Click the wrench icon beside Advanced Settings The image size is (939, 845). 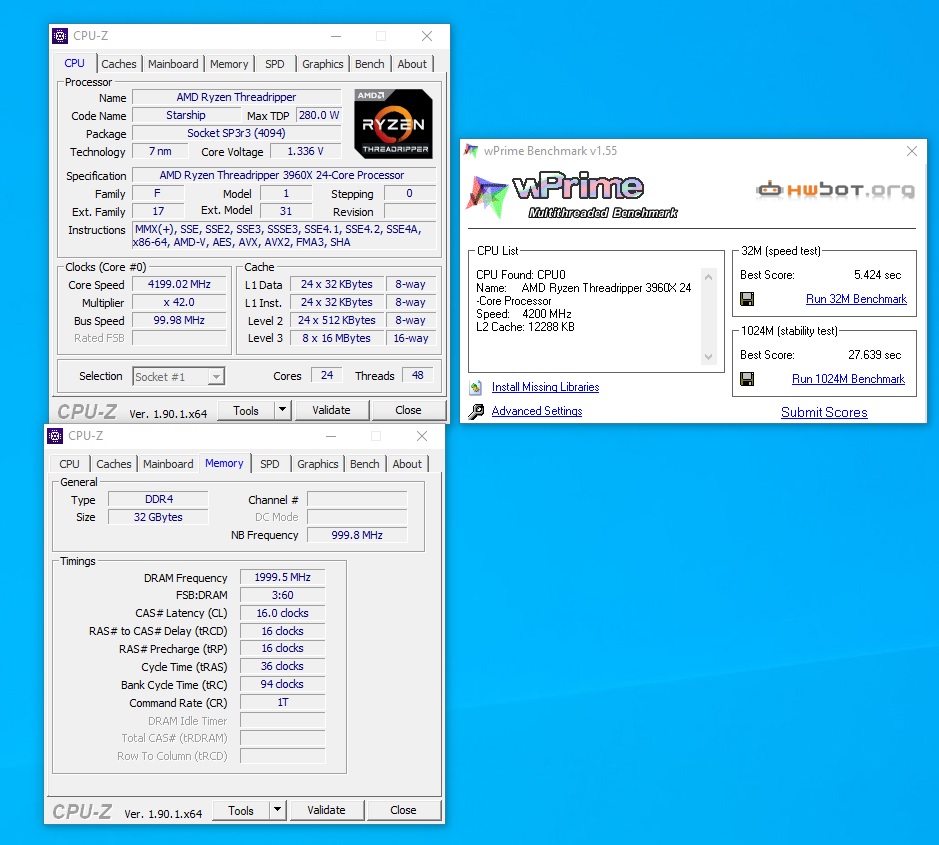476,411
